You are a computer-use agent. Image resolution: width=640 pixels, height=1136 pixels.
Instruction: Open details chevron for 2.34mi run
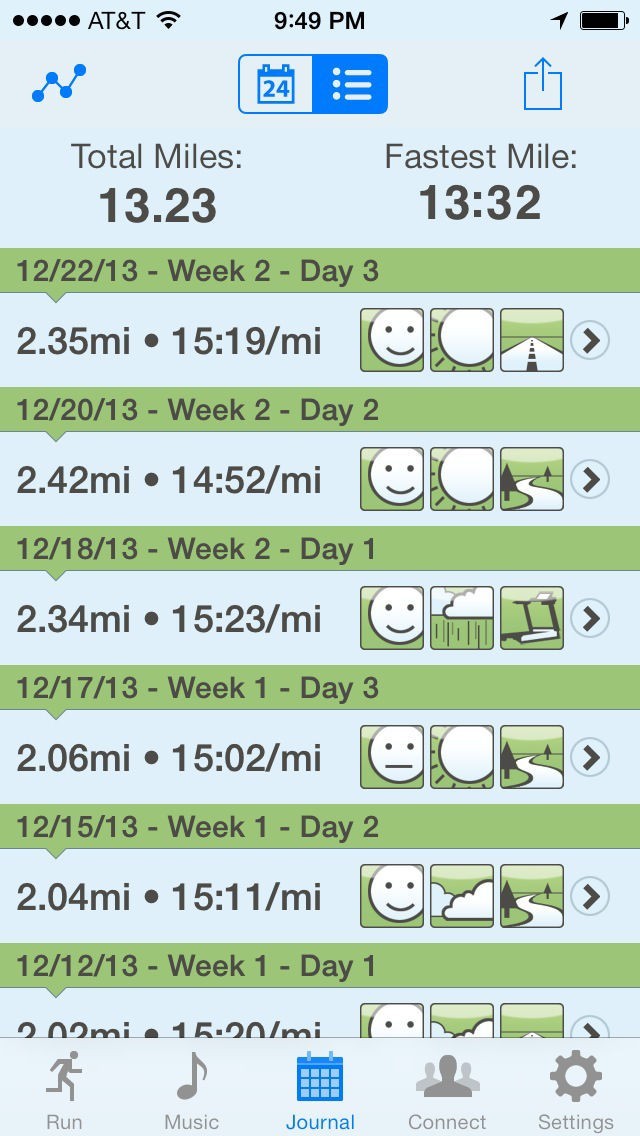point(590,619)
